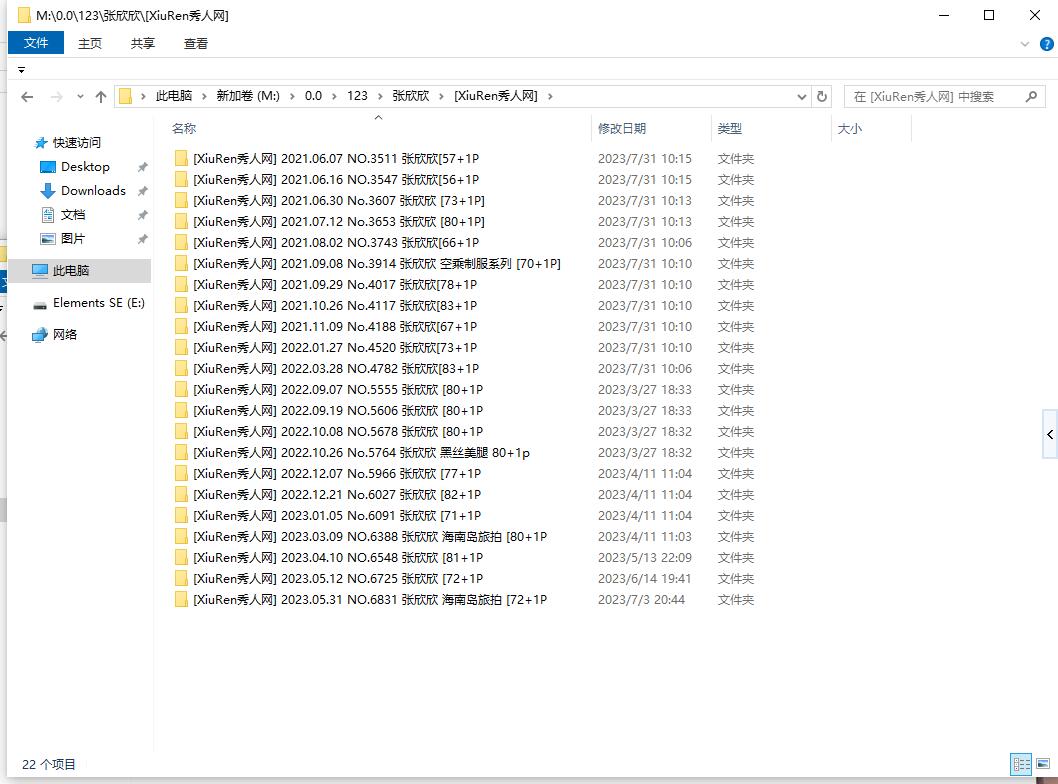Screen dimensions: 1058x784
Task: Click the side panel collapse arrow tab
Action: [x=1050, y=435]
